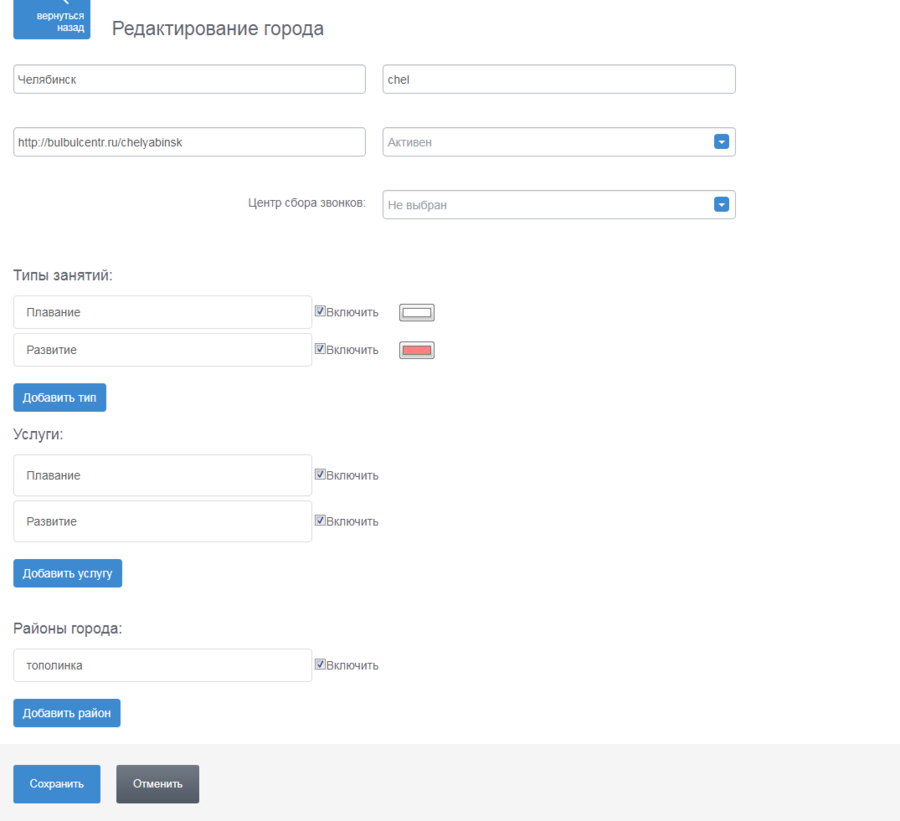Toggle 'Включить' for service 'Плавание'
The width and height of the screenshot is (900, 821).
coord(320,474)
